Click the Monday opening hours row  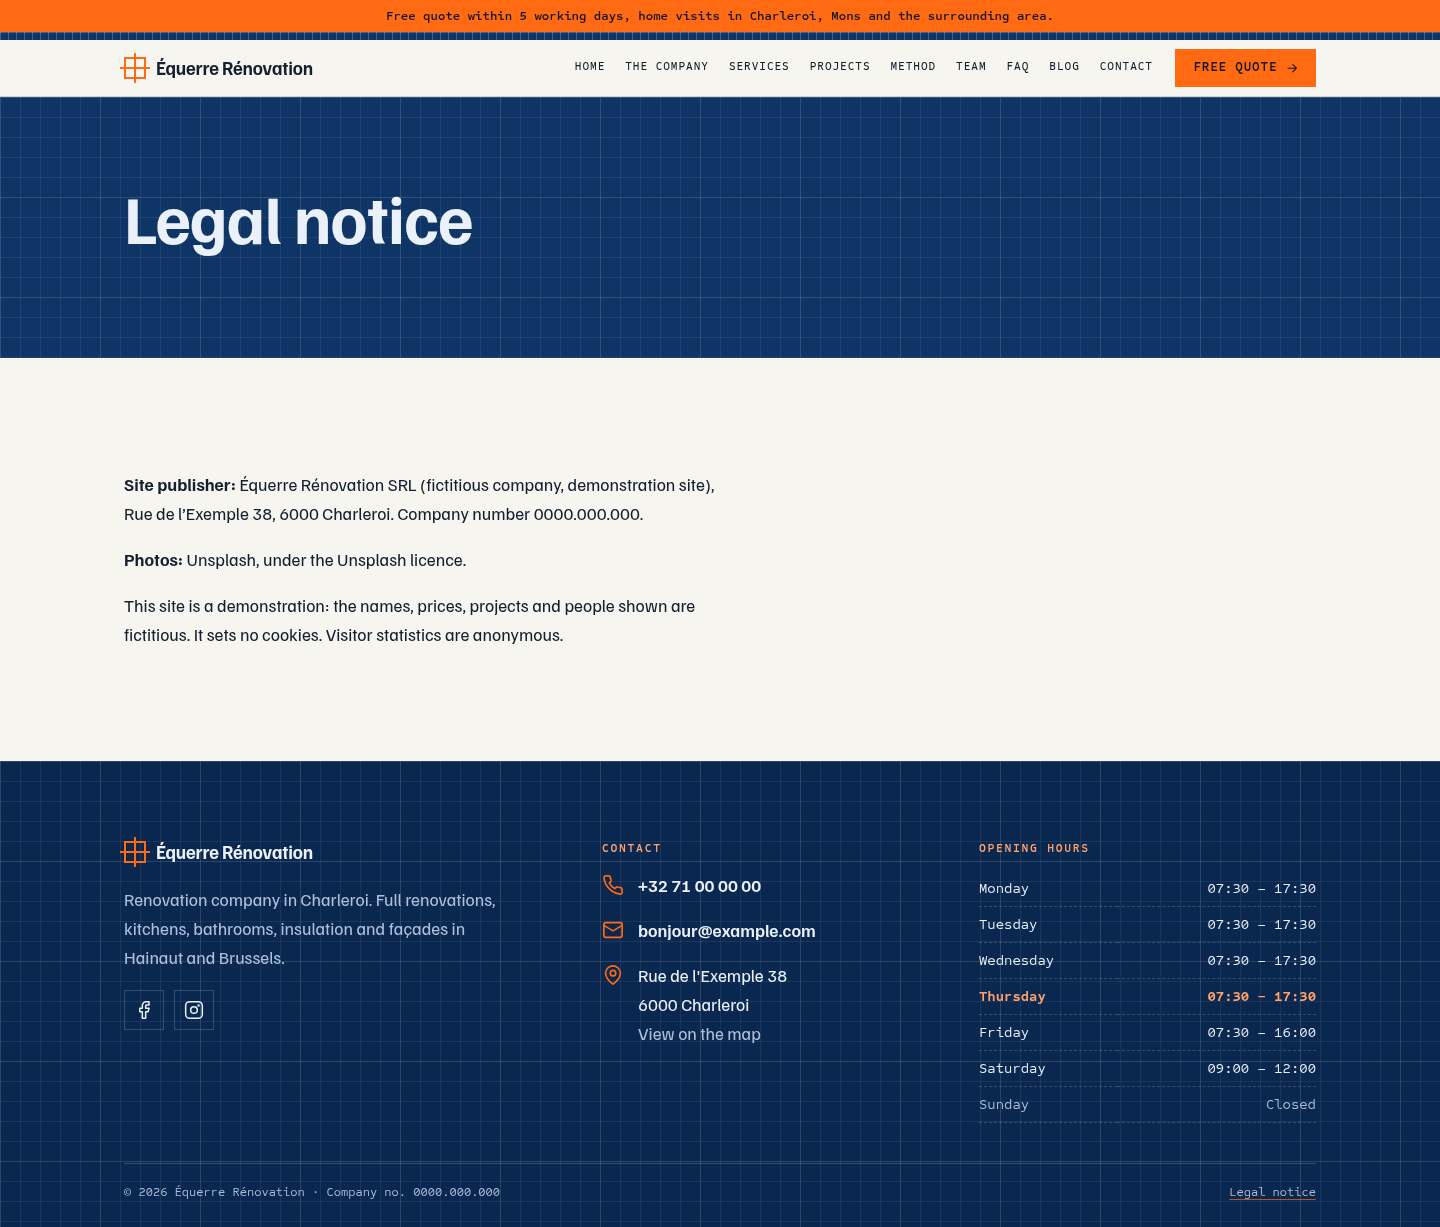[1147, 888]
